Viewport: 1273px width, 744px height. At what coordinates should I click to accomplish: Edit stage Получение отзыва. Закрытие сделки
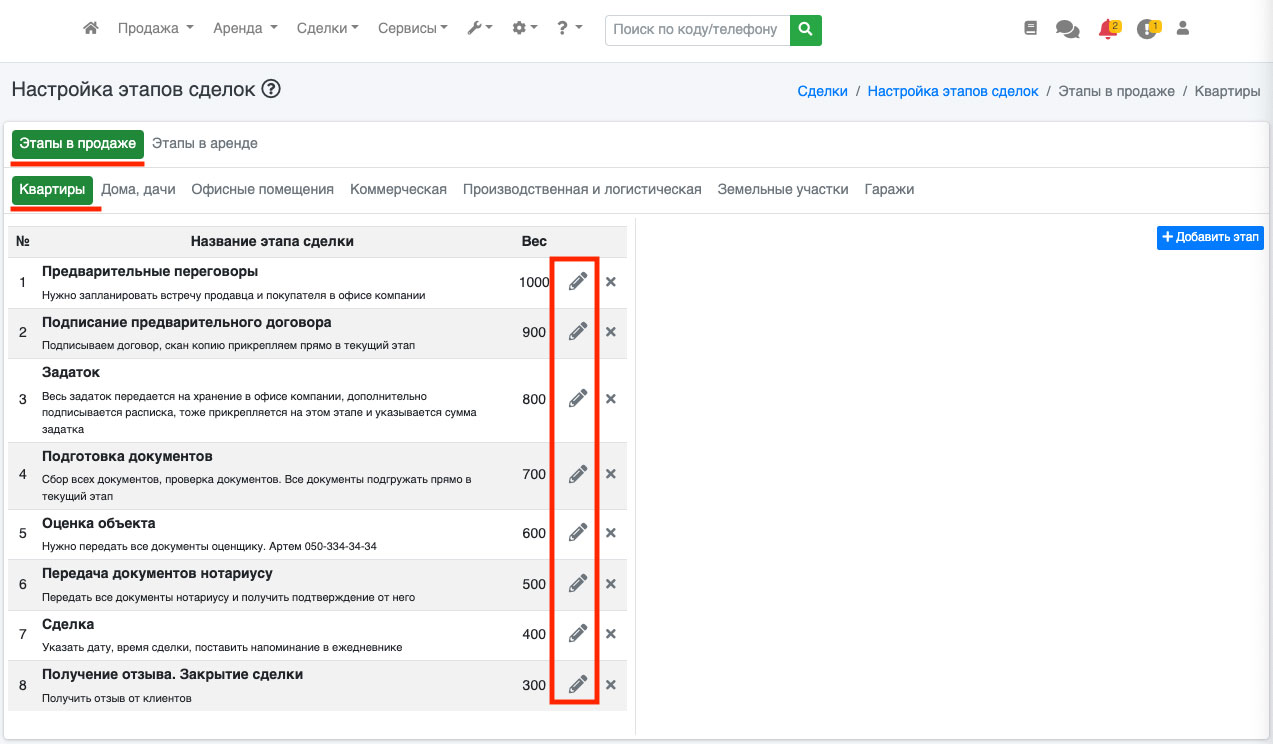578,685
